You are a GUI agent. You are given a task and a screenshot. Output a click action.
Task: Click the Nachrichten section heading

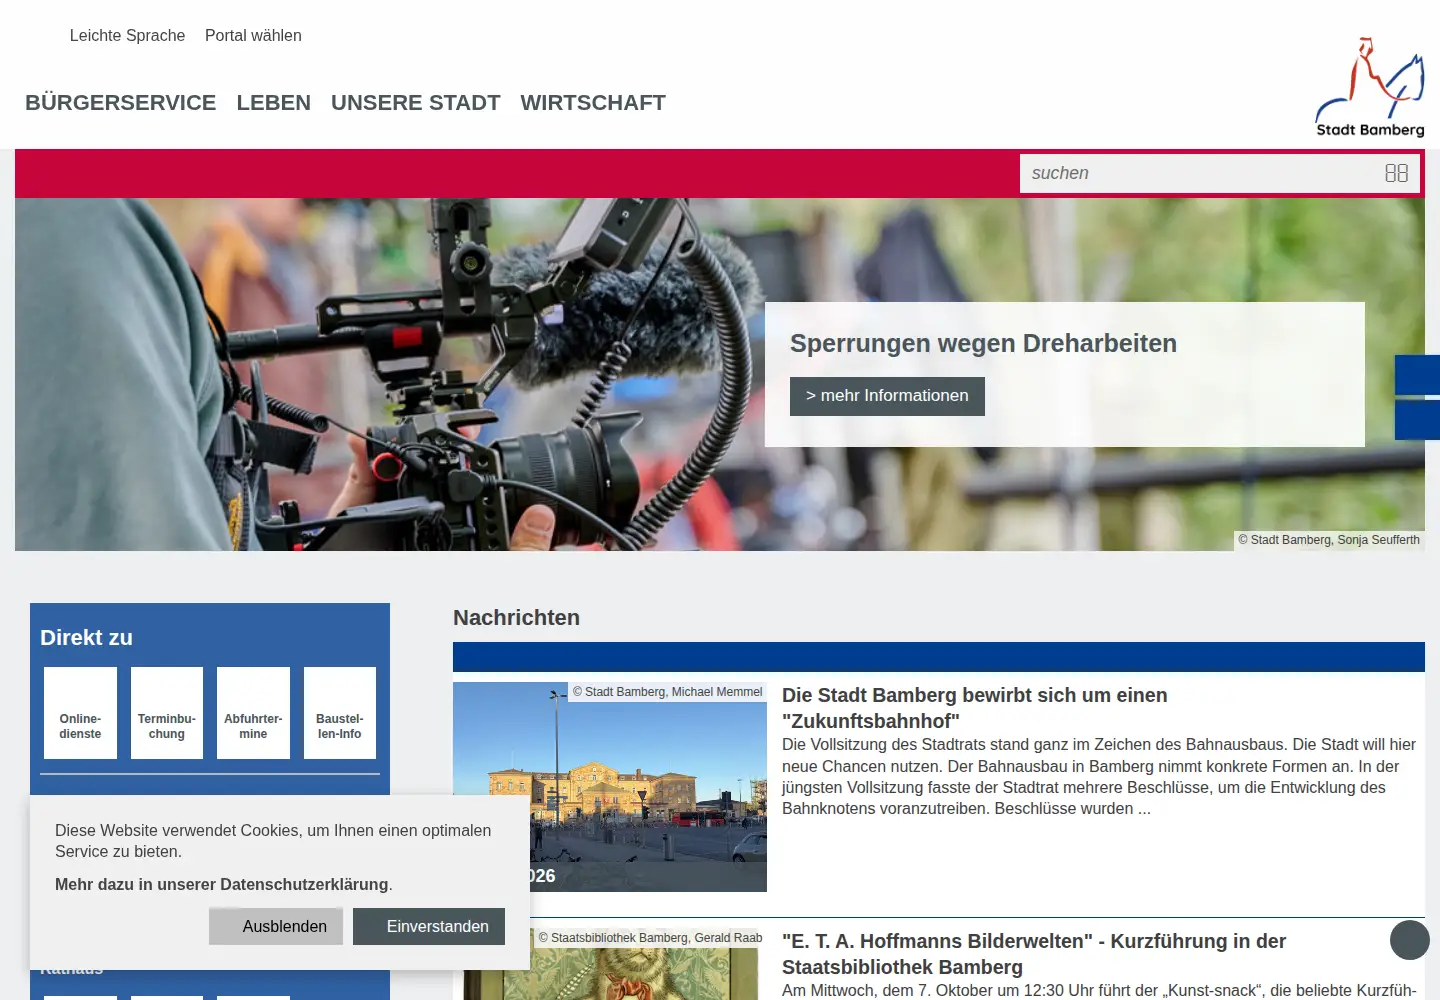pos(516,618)
